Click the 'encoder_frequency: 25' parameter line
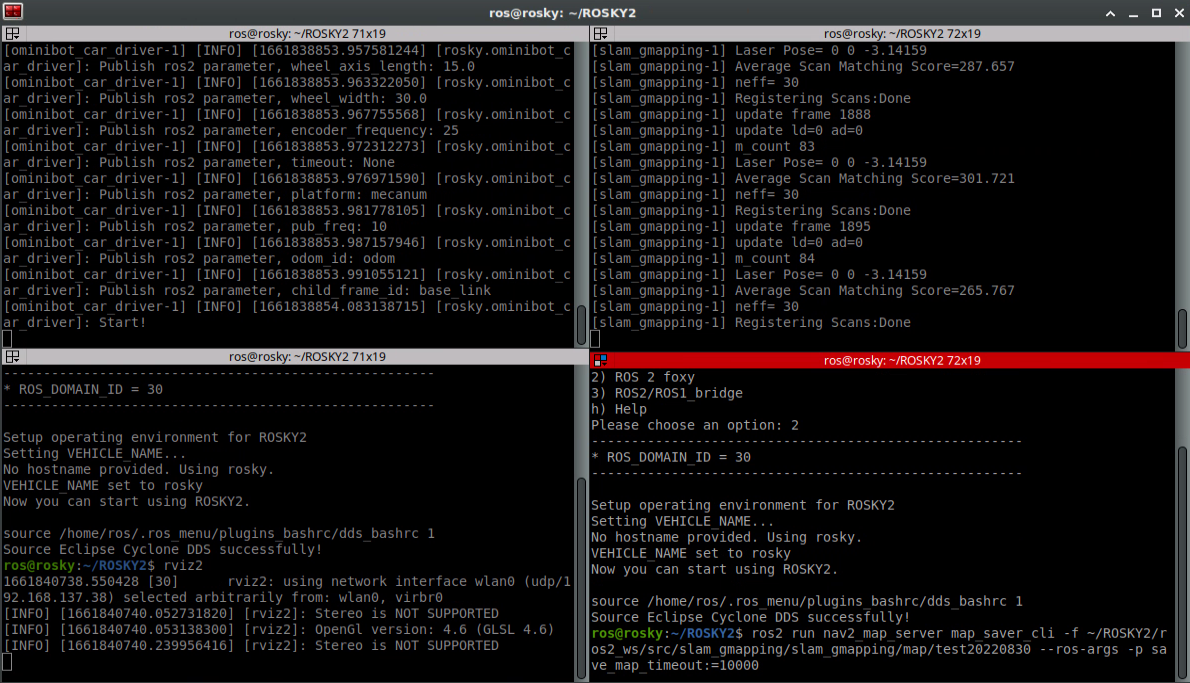This screenshot has height=683, width=1190. [x=231, y=131]
